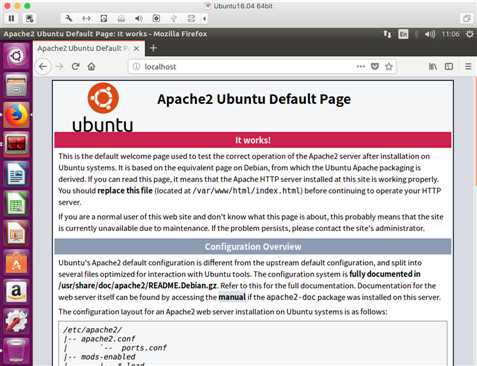Click the network adapter arrows icon
The width and height of the screenshot is (477, 366).
(x=86, y=19)
